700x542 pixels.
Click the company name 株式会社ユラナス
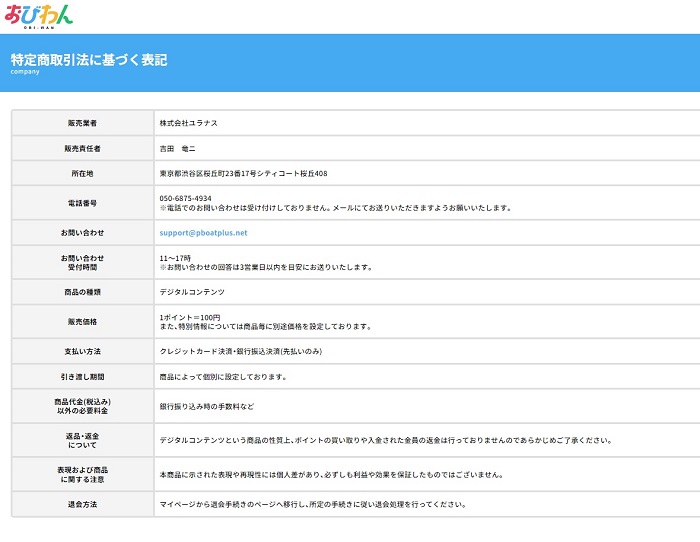(188, 123)
